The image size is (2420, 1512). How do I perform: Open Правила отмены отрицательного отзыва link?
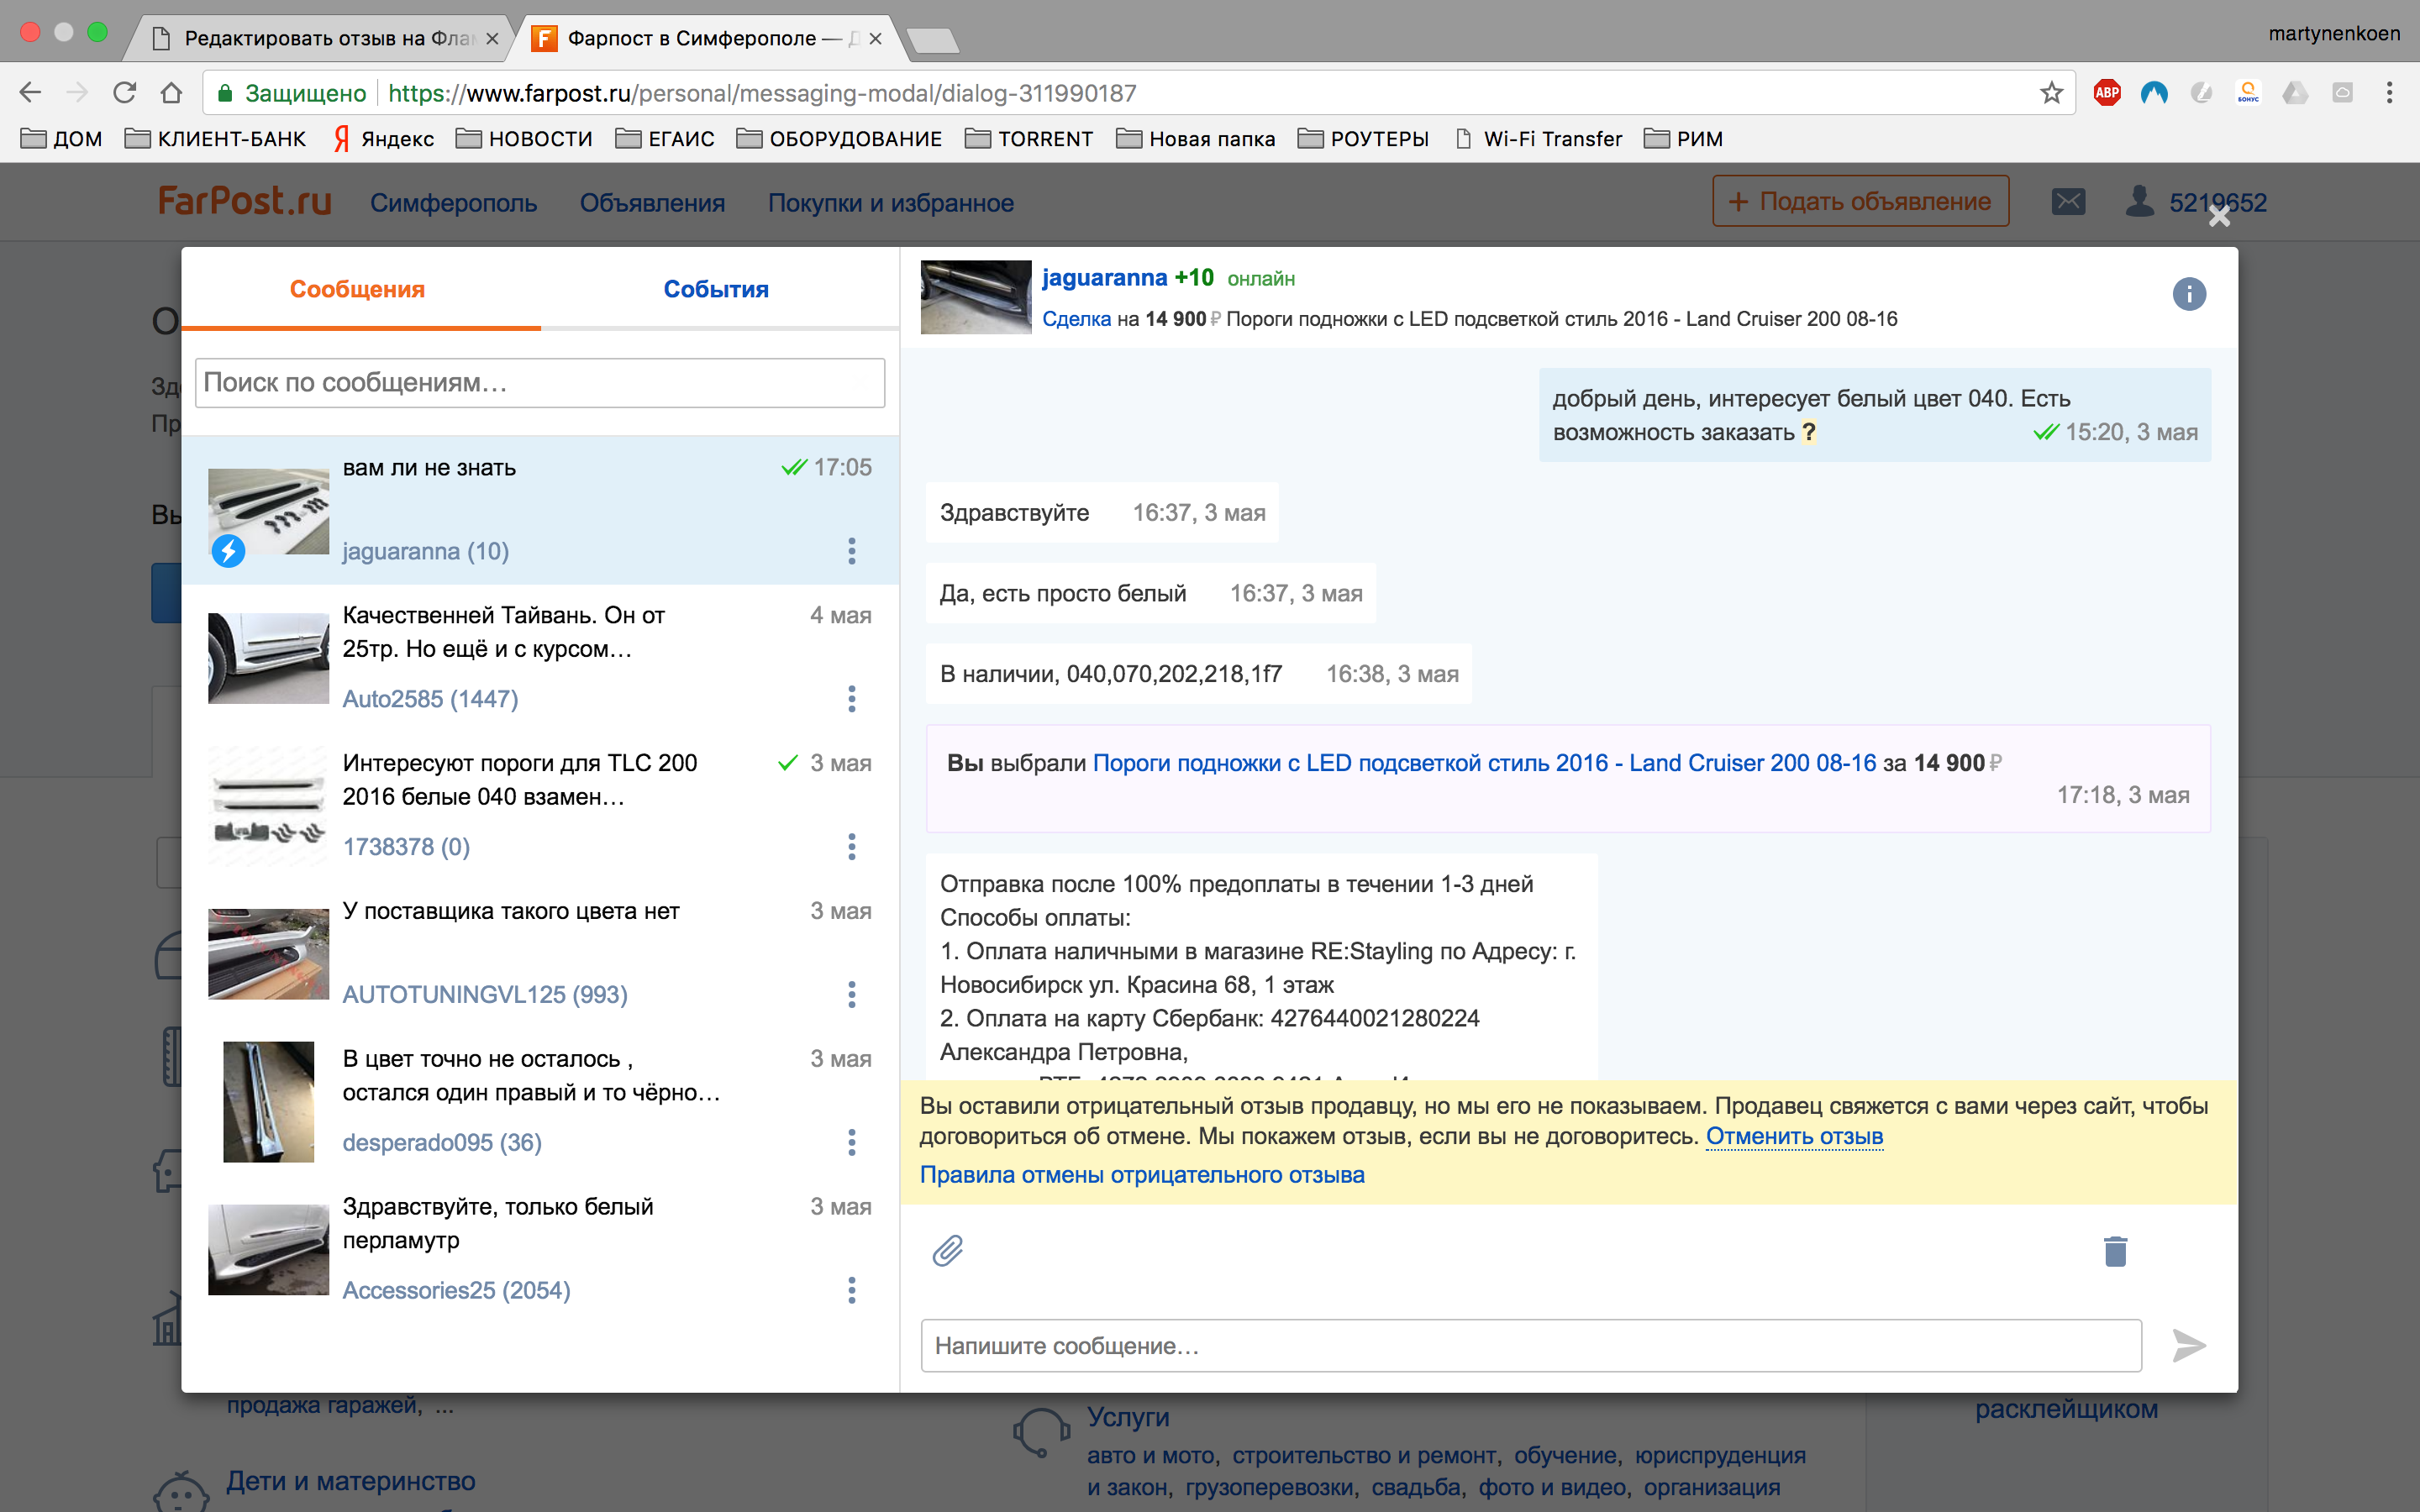pos(1142,1175)
